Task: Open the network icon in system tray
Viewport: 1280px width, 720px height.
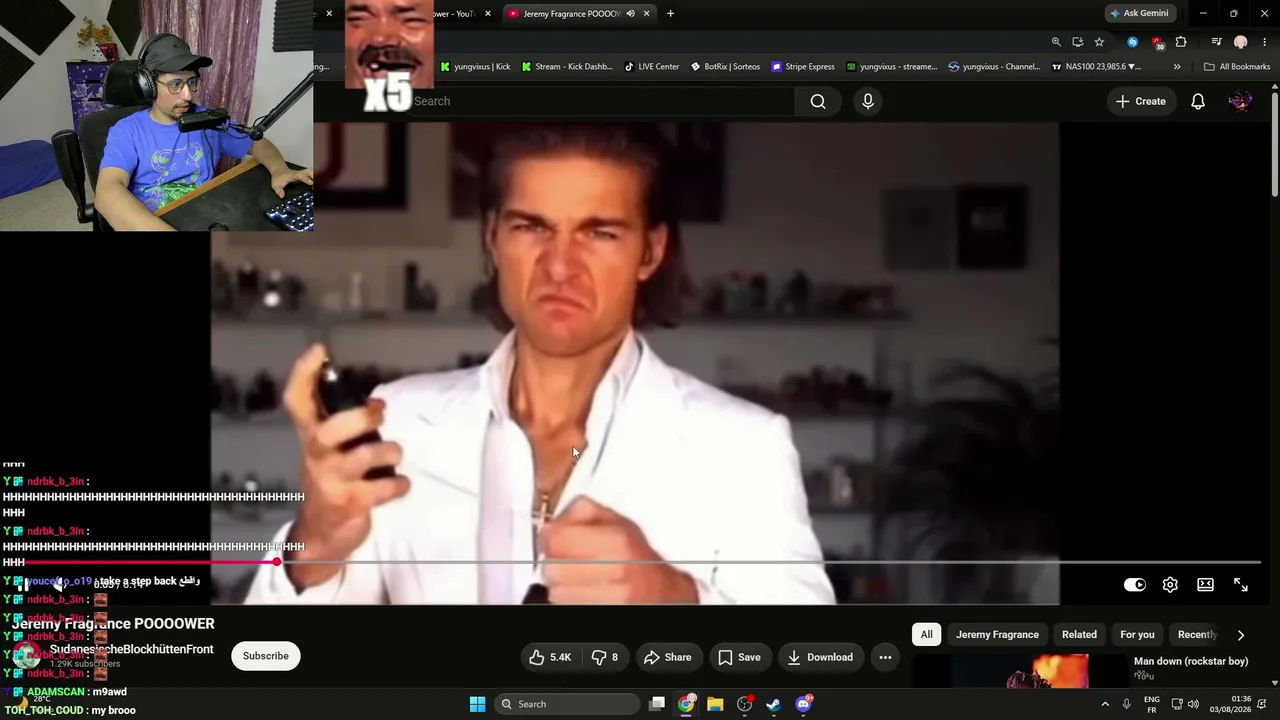Action: coord(1177,704)
